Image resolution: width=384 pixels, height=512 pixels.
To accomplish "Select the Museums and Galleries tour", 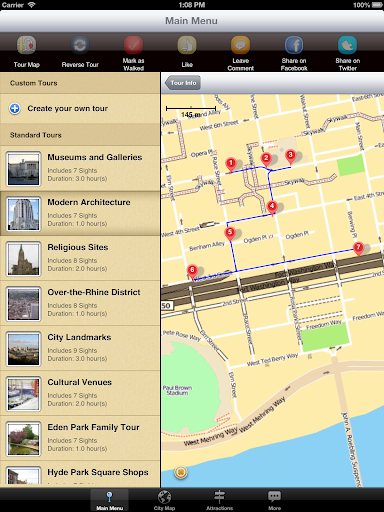I will tap(80, 168).
